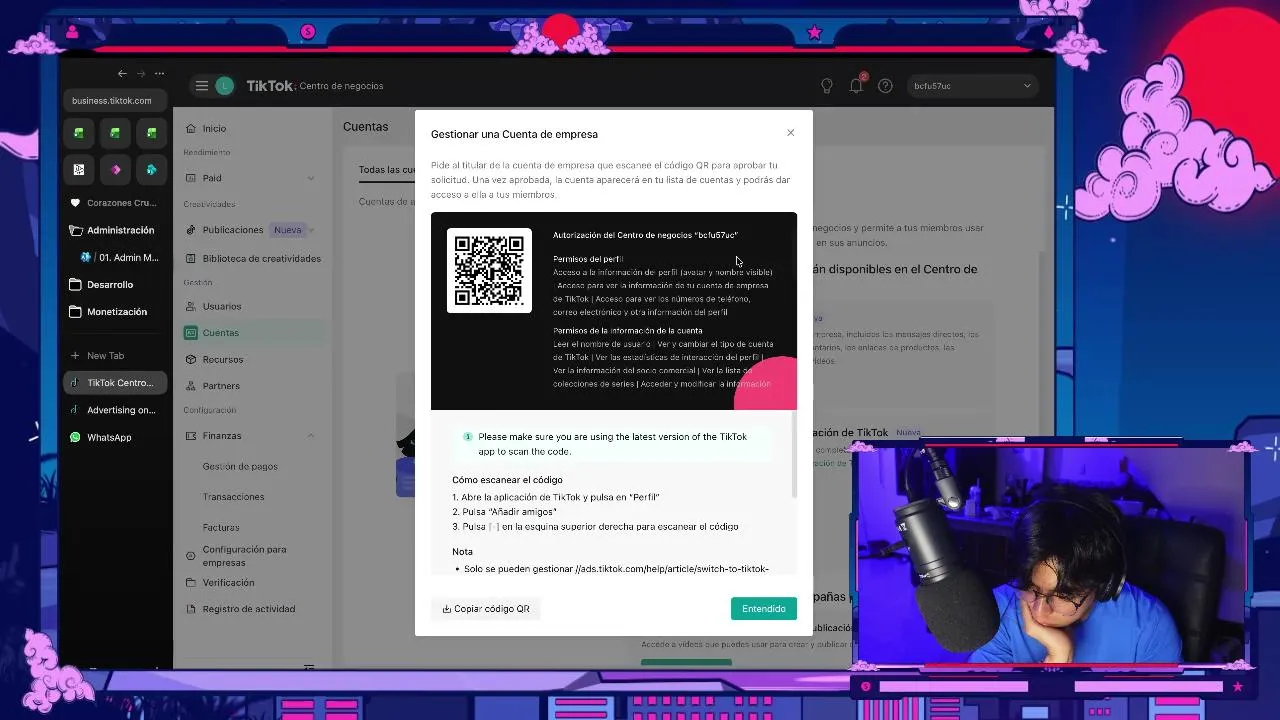The width and height of the screenshot is (1280, 720).
Task: Open the ads.tiktok.com help article link
Action: click(672, 569)
